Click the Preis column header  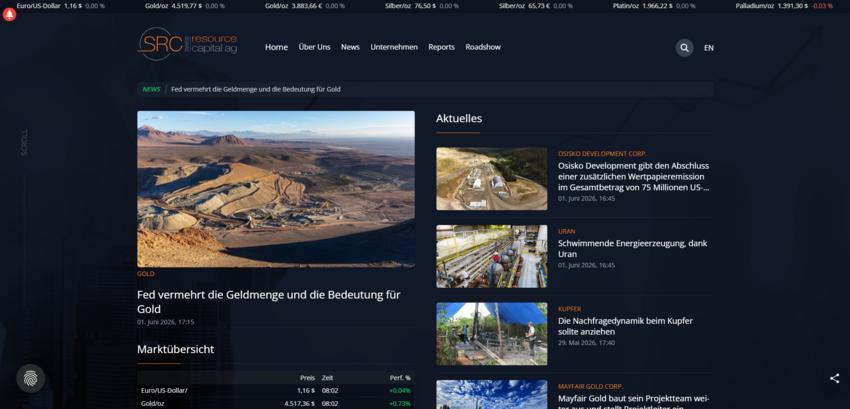click(x=307, y=378)
